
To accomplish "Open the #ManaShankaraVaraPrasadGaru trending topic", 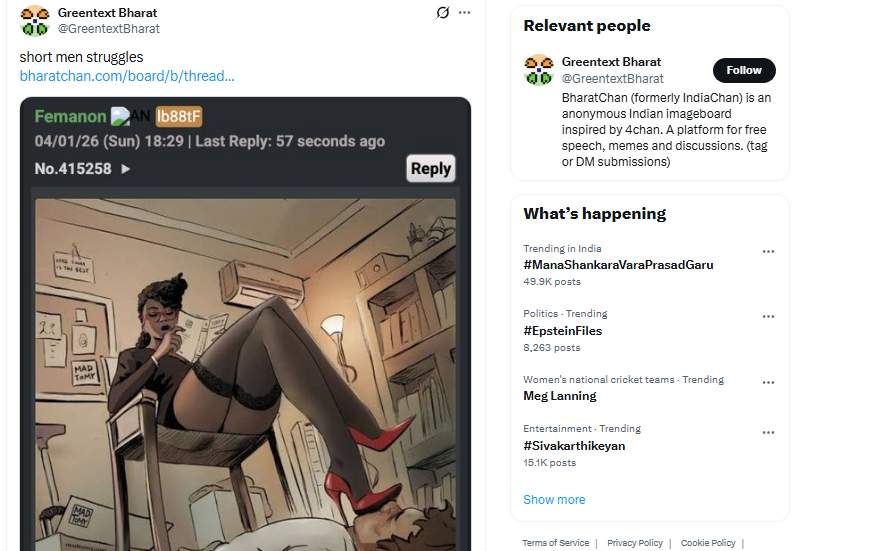I will click(618, 265).
